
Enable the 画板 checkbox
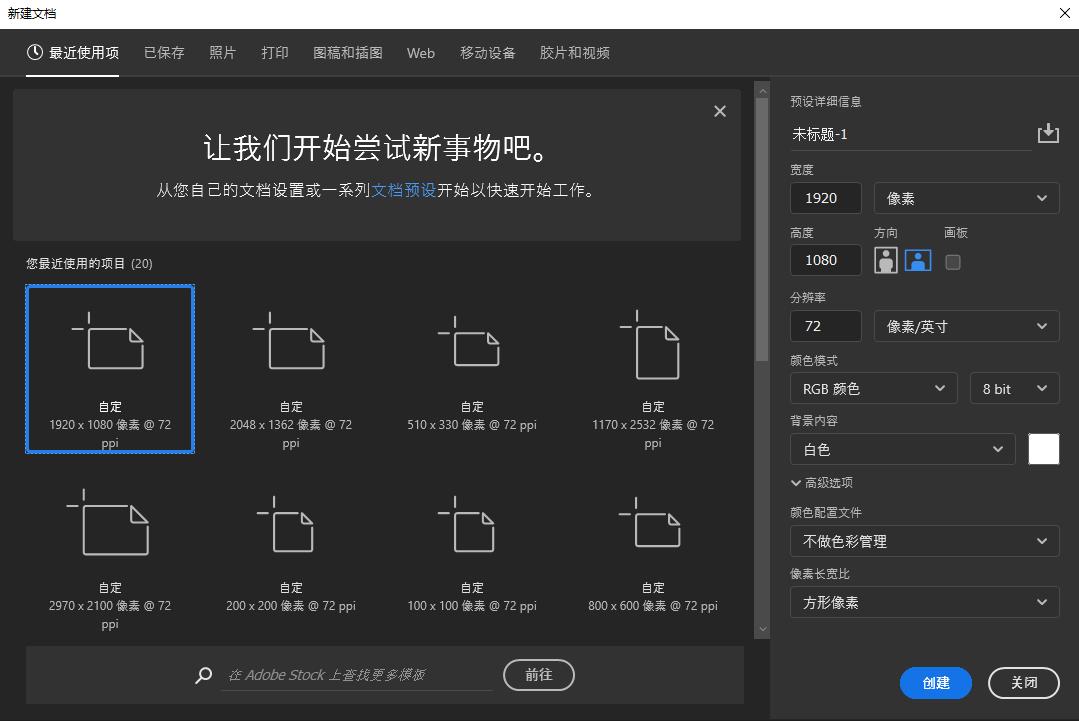[x=952, y=262]
